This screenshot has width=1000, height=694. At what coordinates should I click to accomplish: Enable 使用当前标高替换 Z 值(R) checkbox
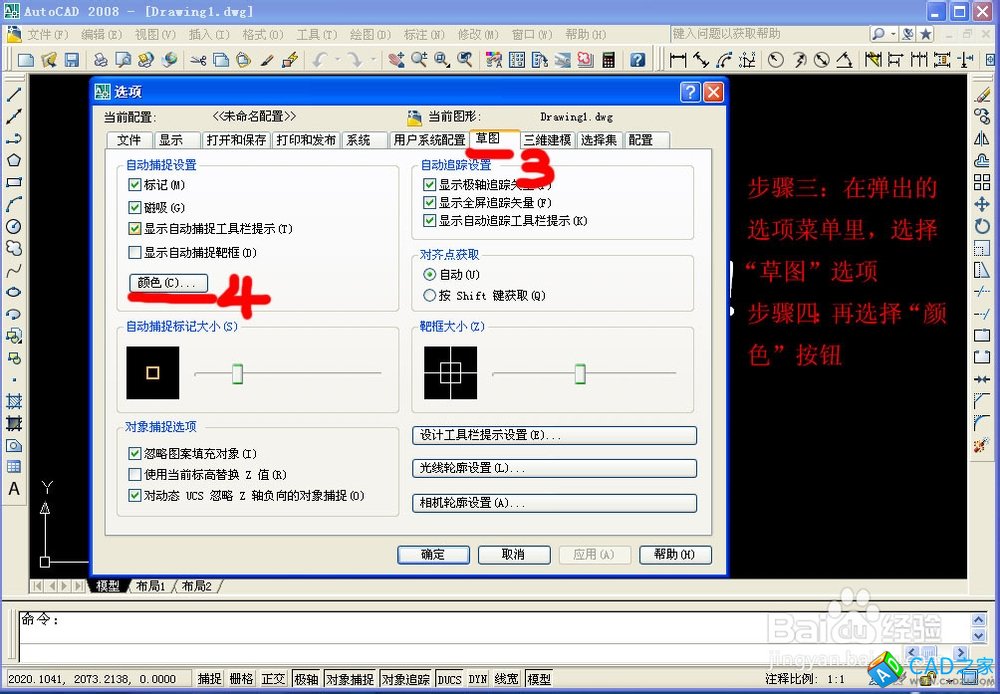[x=135, y=475]
